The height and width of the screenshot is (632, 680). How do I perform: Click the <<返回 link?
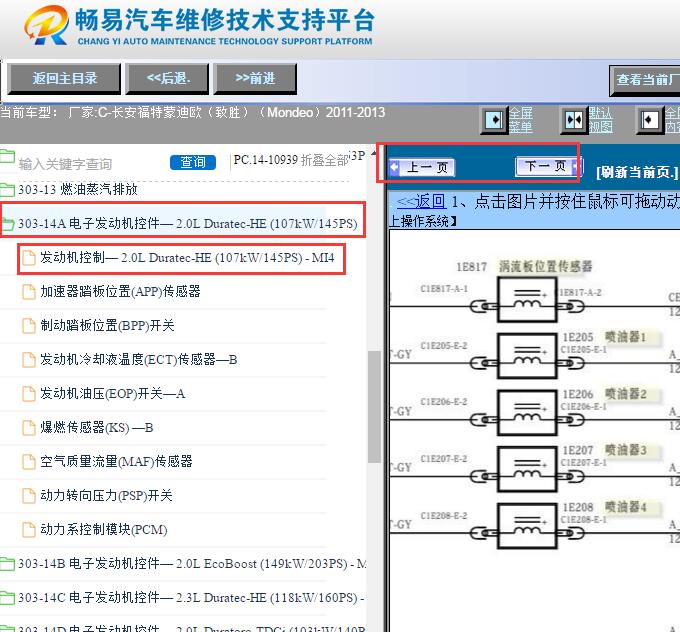[421, 201]
